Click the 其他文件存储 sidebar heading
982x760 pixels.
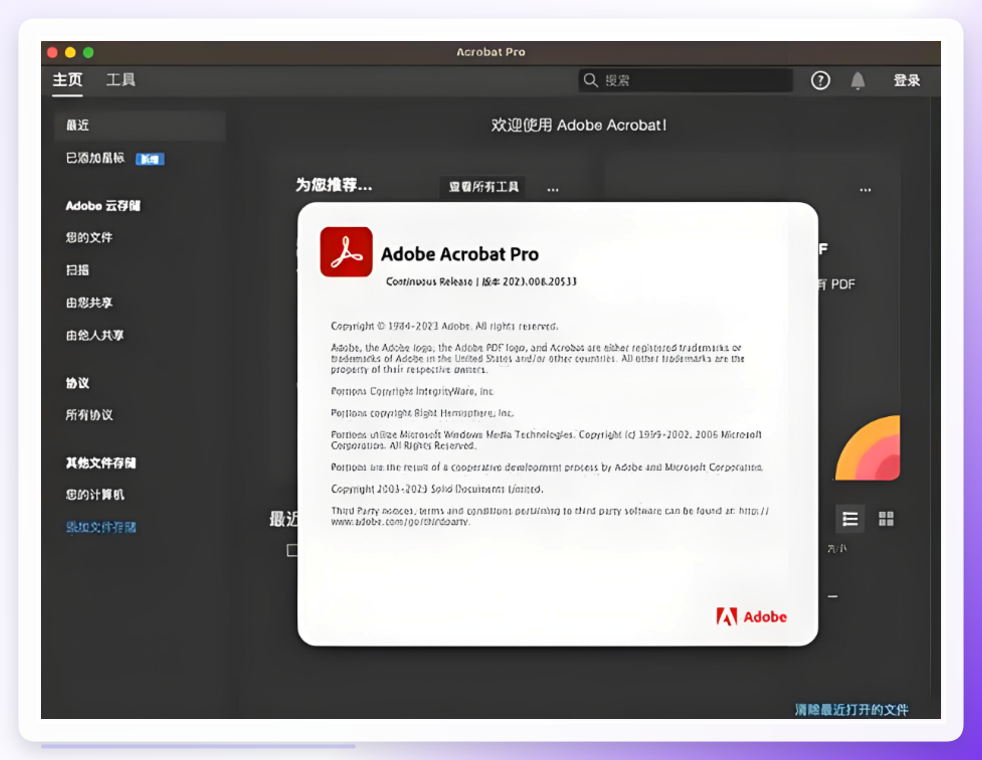point(101,463)
